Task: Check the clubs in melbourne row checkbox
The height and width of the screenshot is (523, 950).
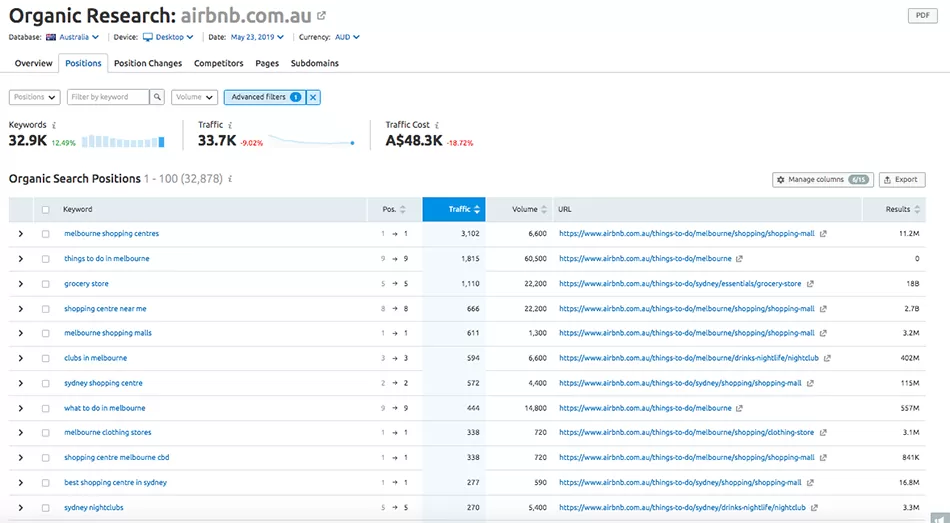Action: coord(45,359)
